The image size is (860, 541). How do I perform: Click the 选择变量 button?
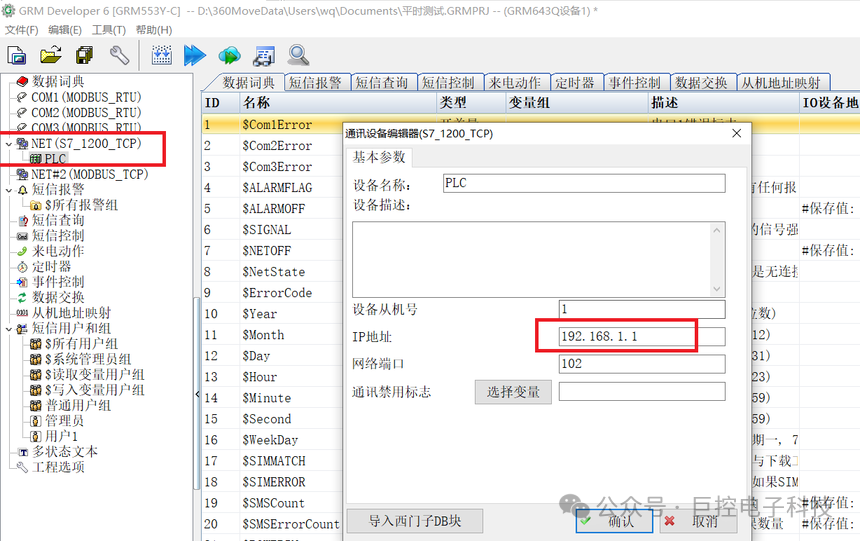coord(513,392)
